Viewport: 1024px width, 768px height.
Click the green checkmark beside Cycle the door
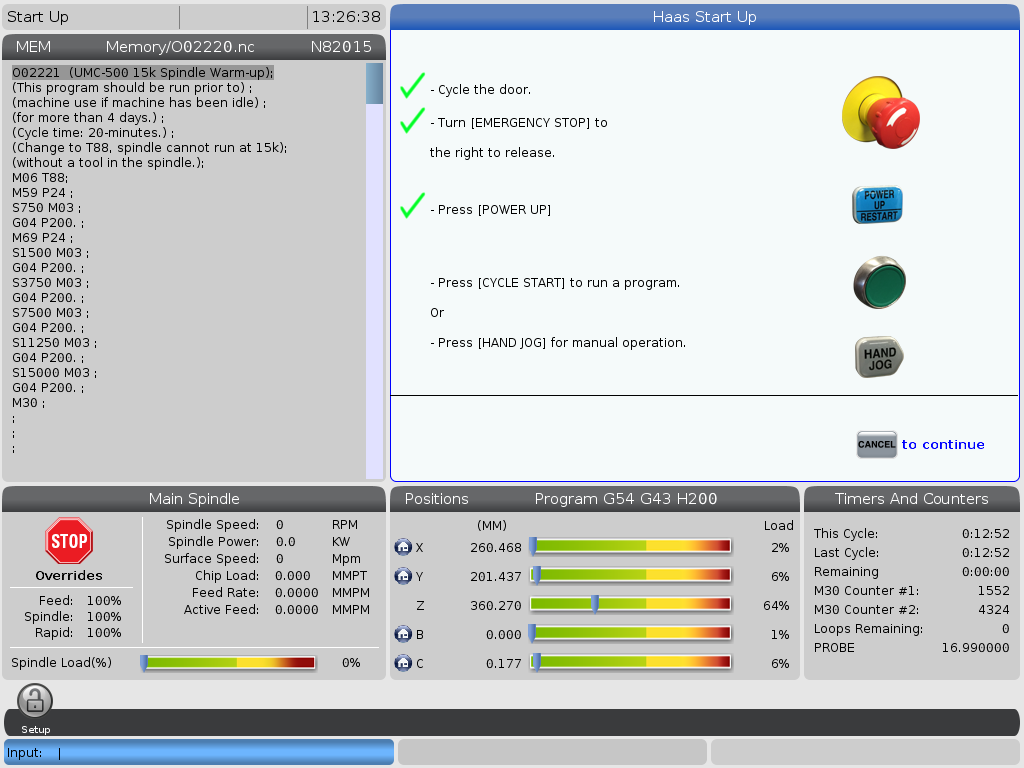(413, 86)
